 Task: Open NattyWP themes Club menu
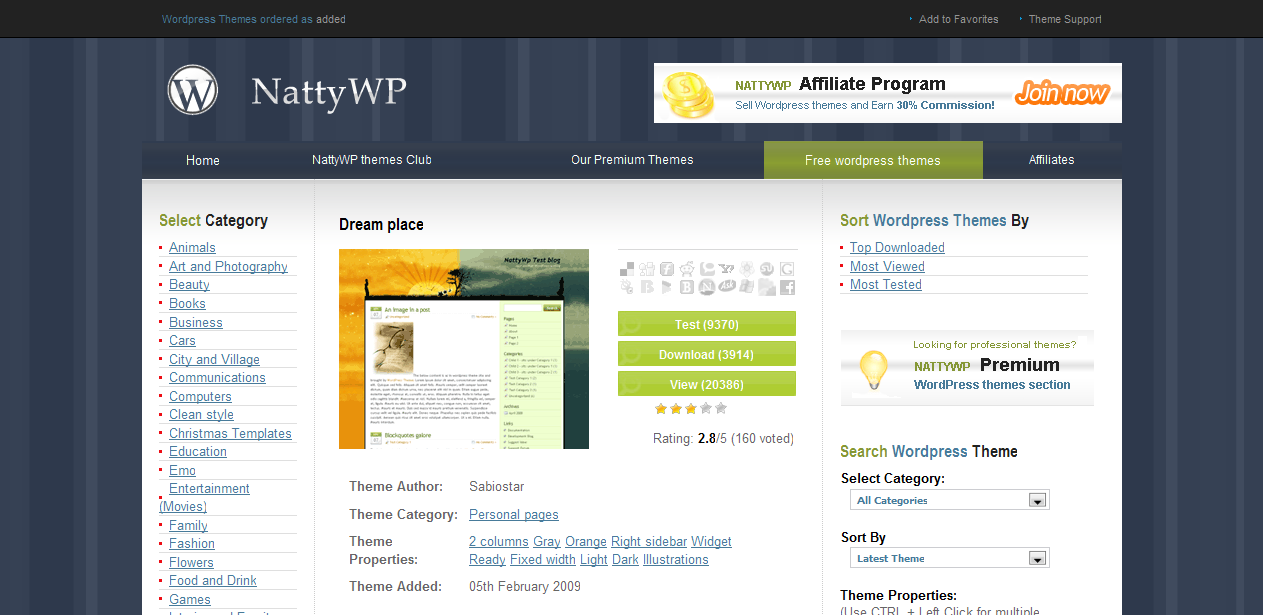click(x=372, y=160)
